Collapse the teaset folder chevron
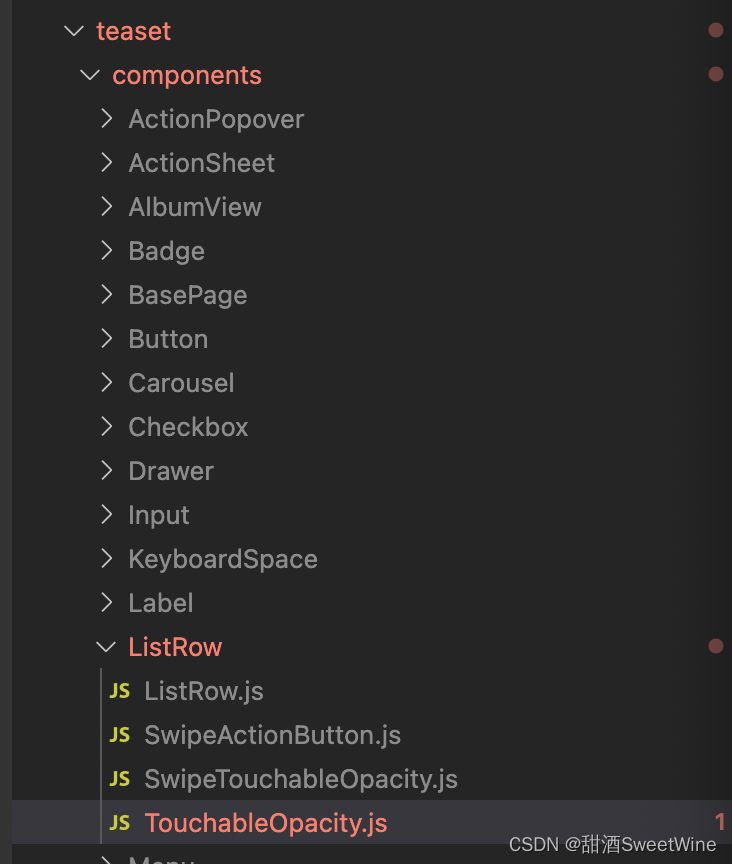The height and width of the screenshot is (864, 732). pos(74,31)
